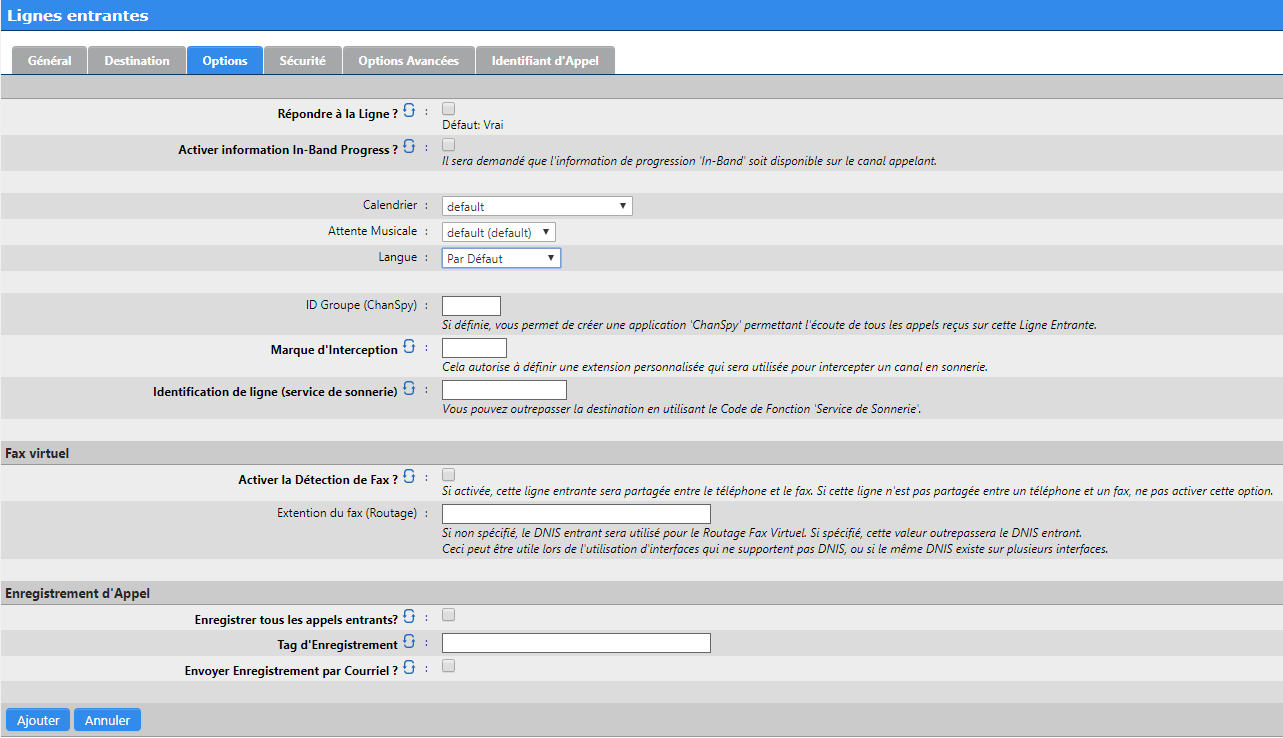Open the Langue dropdown

pos(501,258)
